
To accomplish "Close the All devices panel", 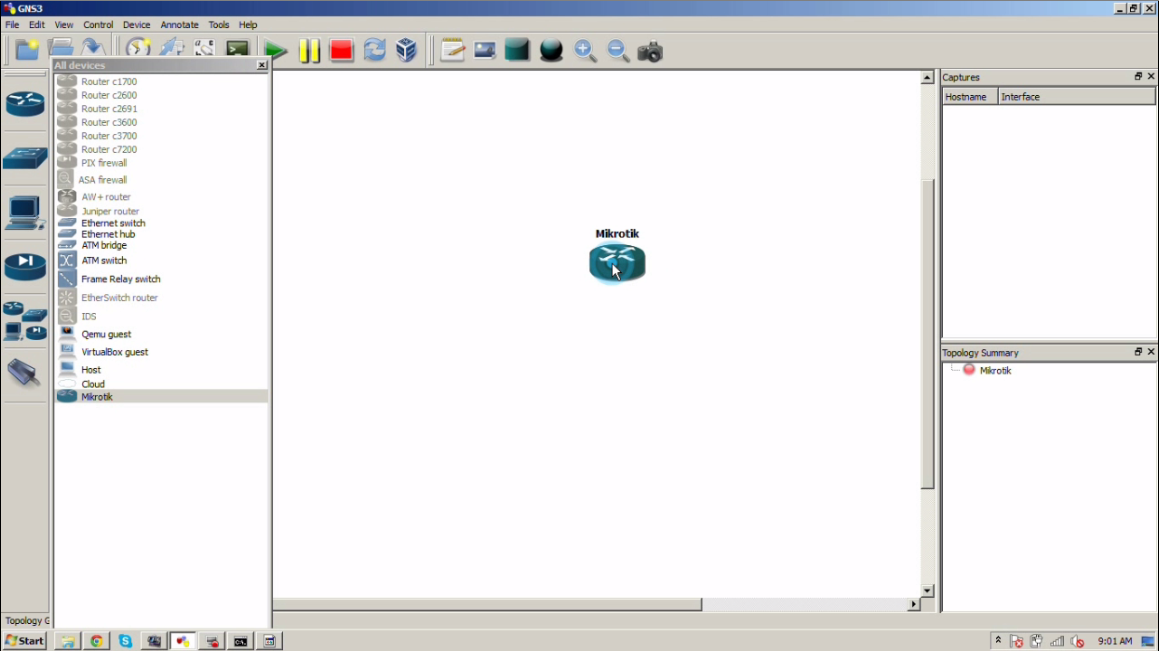I will tap(262, 65).
